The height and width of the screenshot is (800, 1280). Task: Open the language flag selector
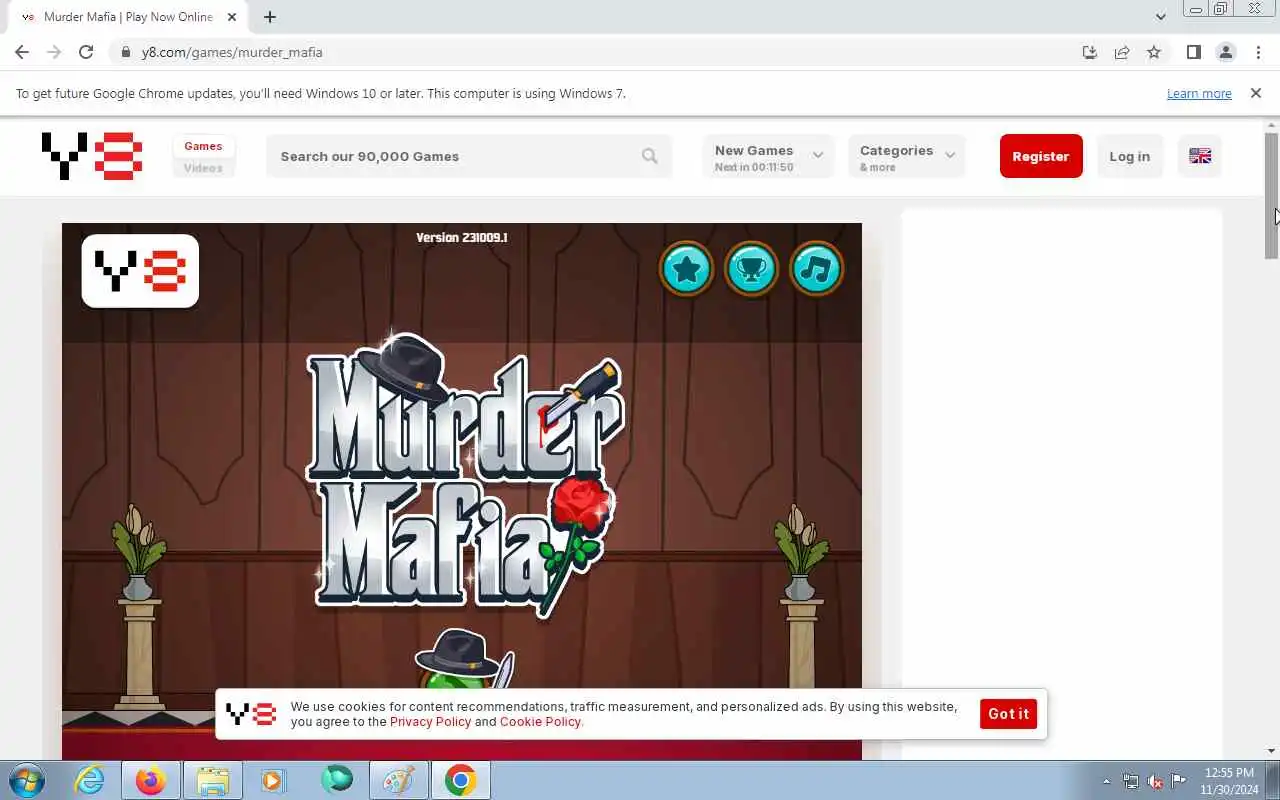1200,156
